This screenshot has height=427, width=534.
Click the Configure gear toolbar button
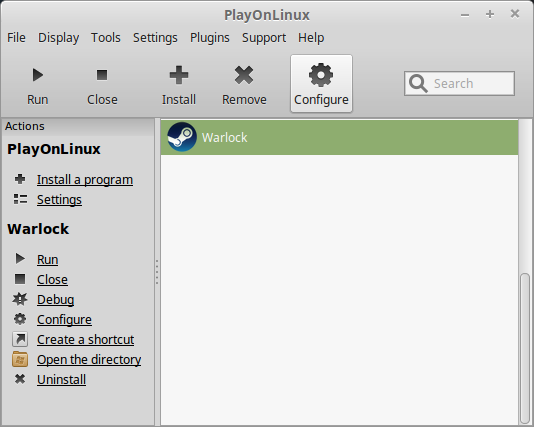321,83
